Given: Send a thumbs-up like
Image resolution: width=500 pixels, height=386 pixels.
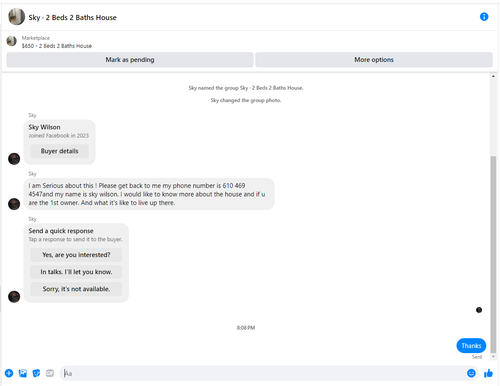Looking at the screenshot, I should point(488,373).
